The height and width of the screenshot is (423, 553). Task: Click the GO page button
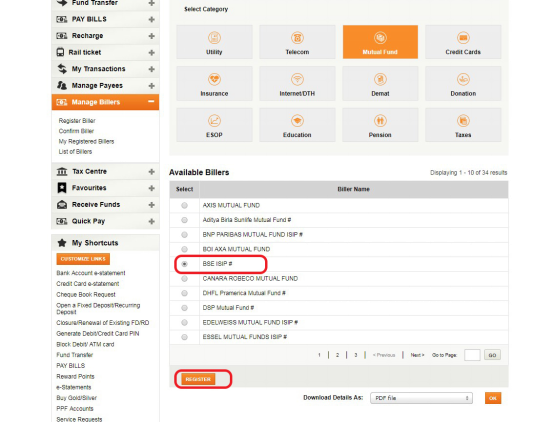coord(492,355)
